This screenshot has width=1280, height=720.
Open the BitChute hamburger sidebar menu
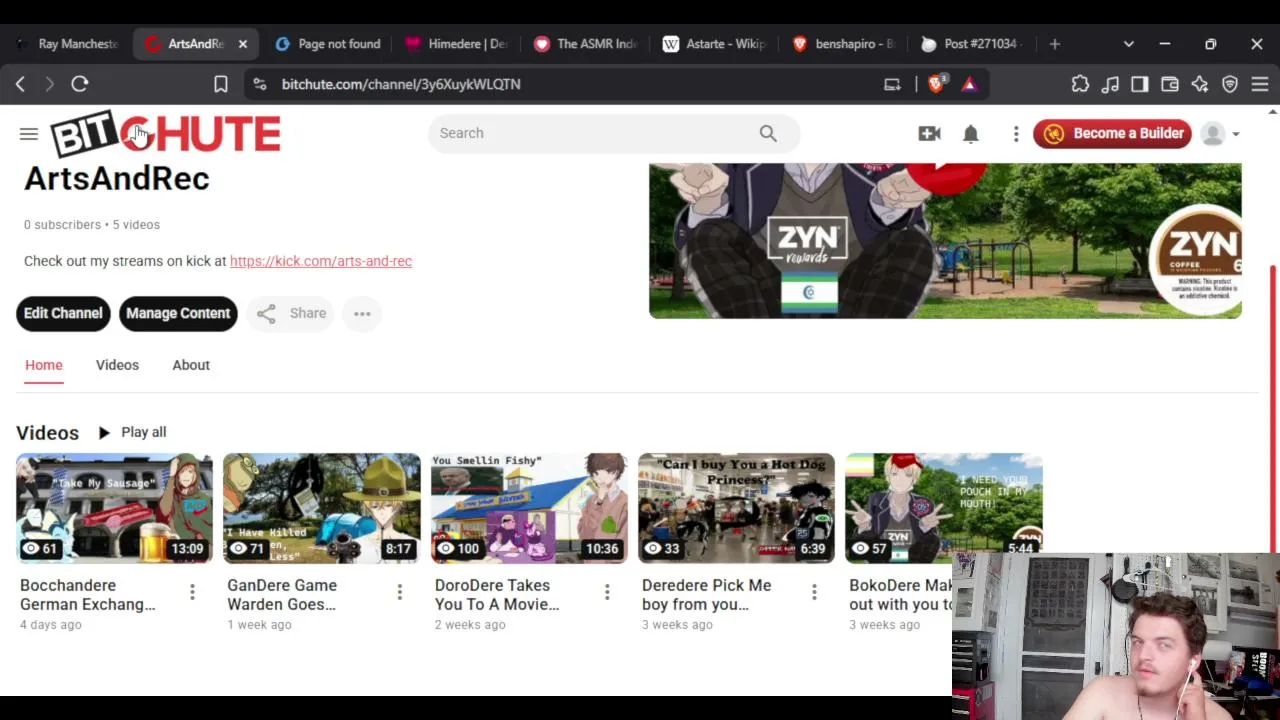click(29, 133)
